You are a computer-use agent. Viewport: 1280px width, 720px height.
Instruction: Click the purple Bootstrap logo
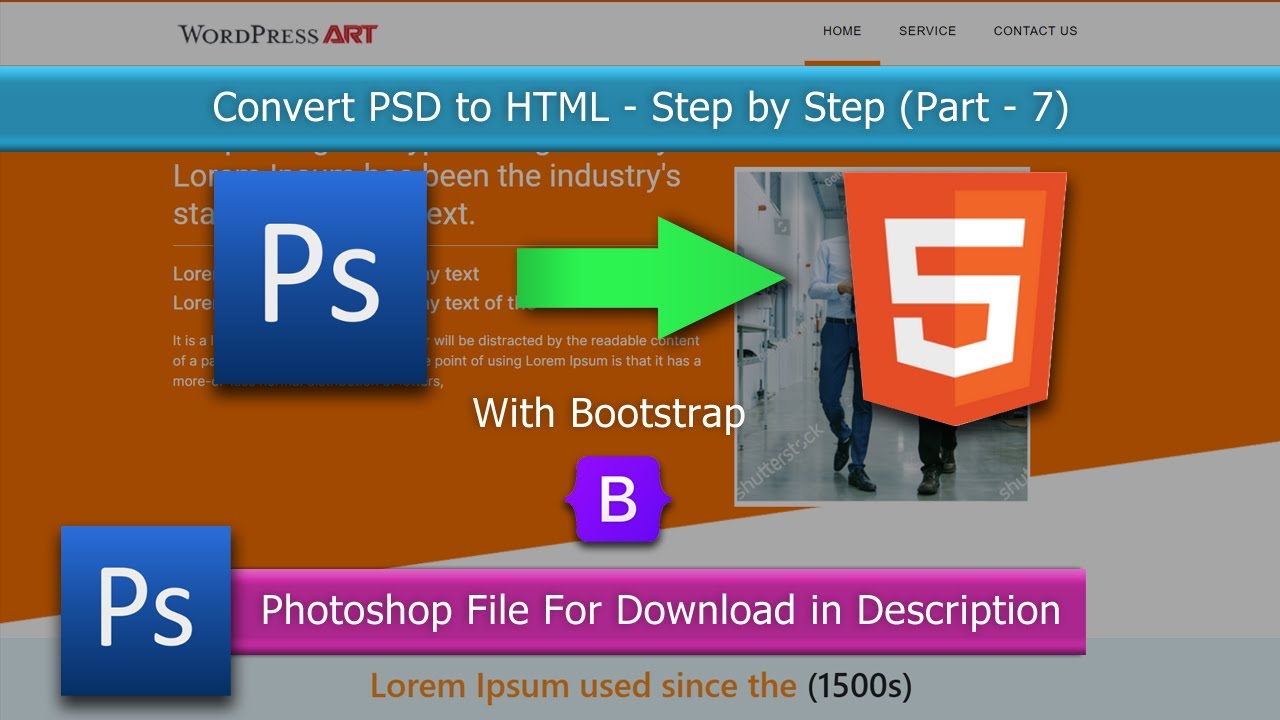coord(618,500)
